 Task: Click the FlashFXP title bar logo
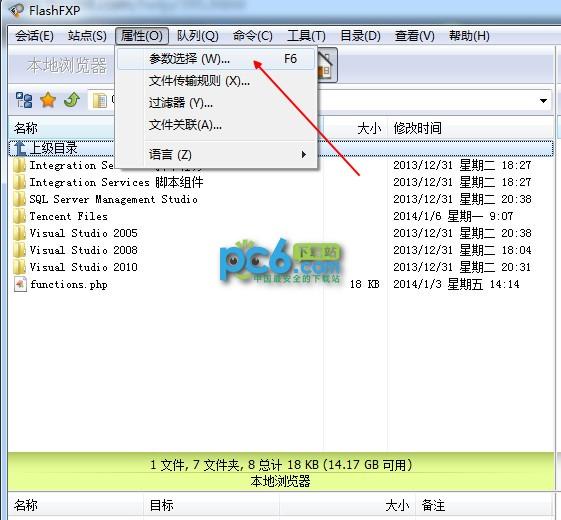16,10
